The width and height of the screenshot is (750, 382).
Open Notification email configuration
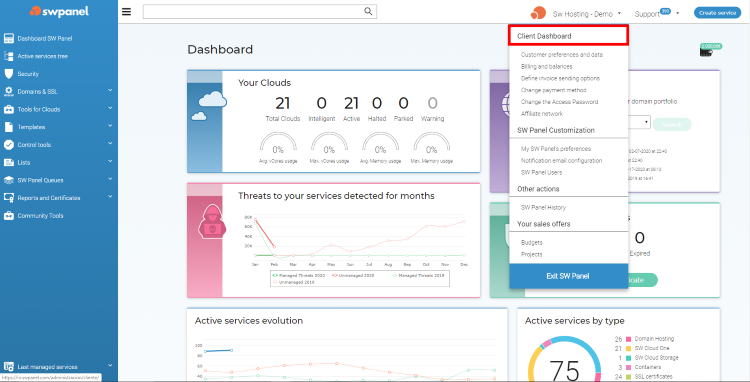[x=561, y=161]
